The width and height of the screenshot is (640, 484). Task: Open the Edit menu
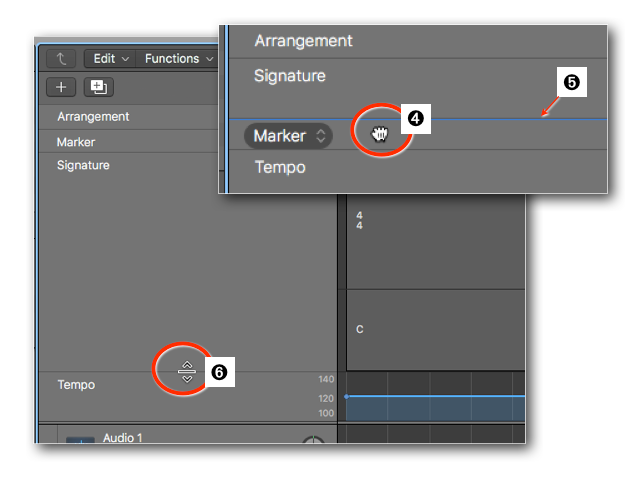tap(111, 59)
